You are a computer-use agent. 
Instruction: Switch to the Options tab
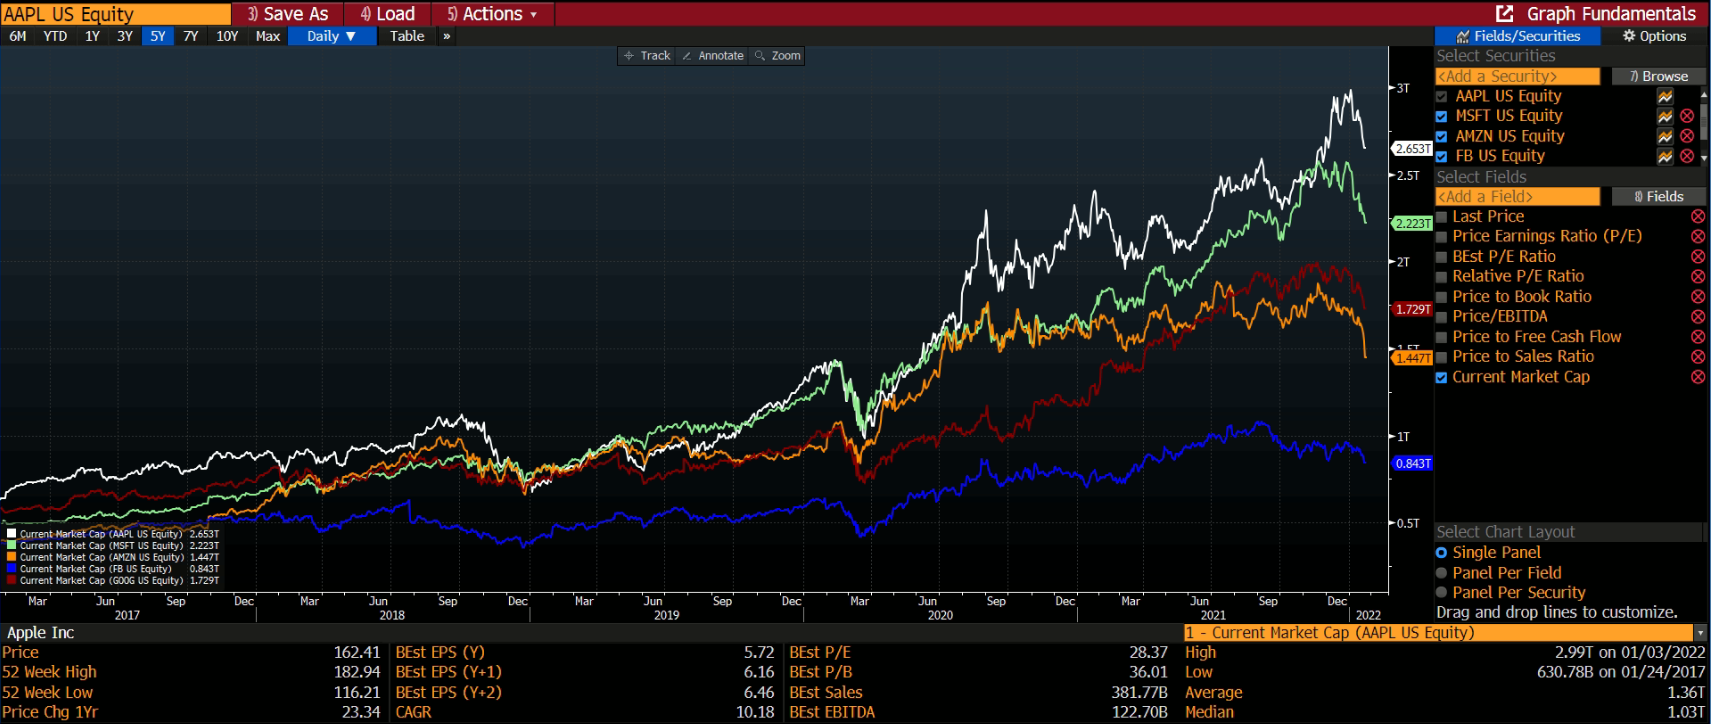point(1654,36)
